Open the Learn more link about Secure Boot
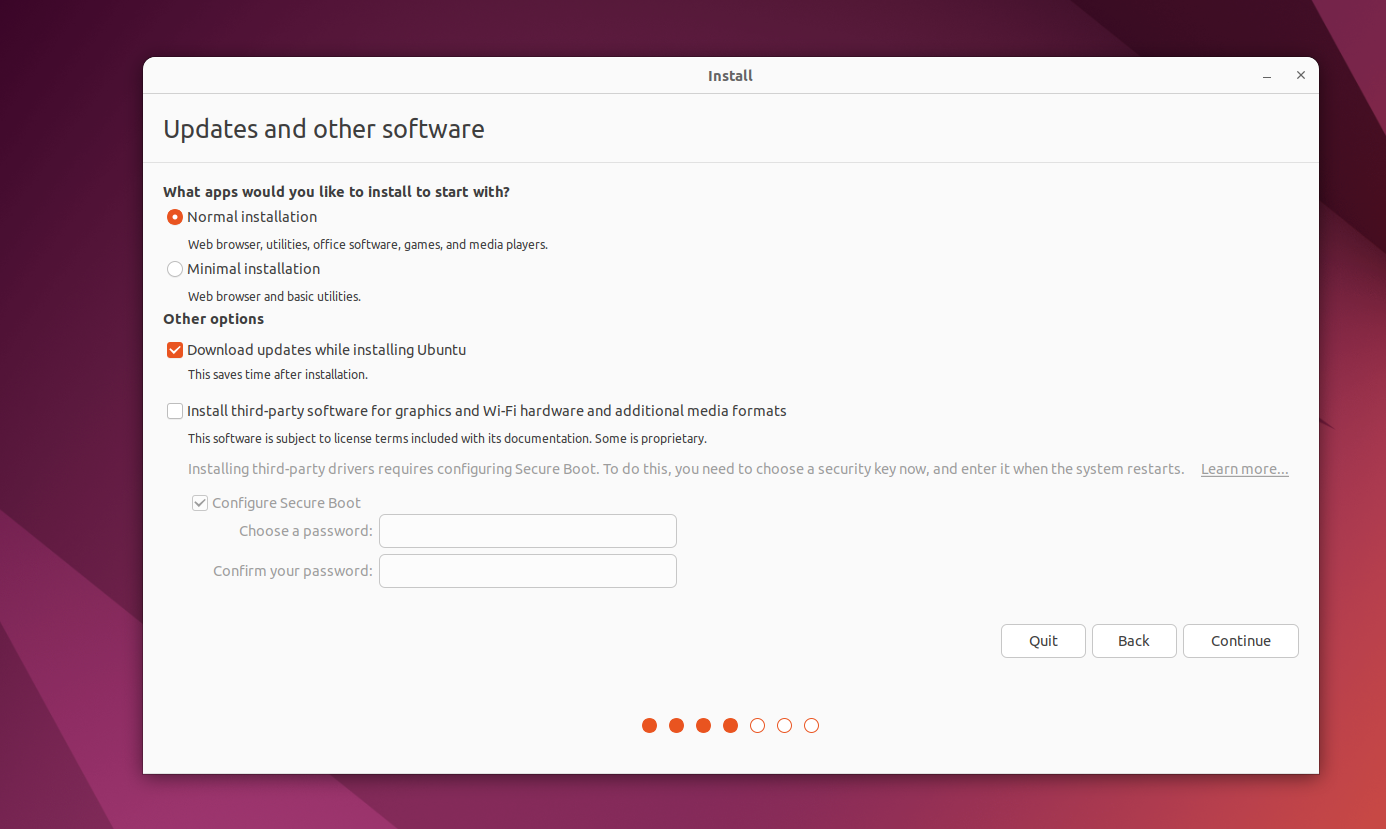Image resolution: width=1386 pixels, height=829 pixels. pos(1244,468)
